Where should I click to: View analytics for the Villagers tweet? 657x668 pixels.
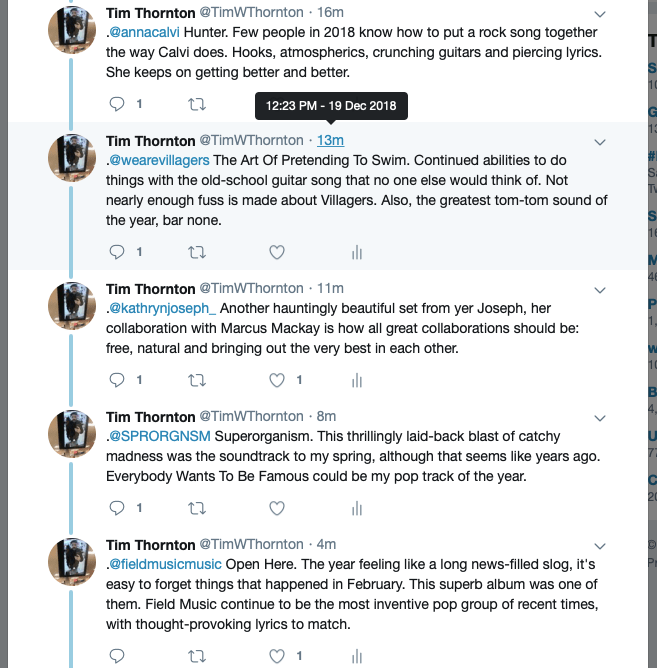tap(357, 252)
